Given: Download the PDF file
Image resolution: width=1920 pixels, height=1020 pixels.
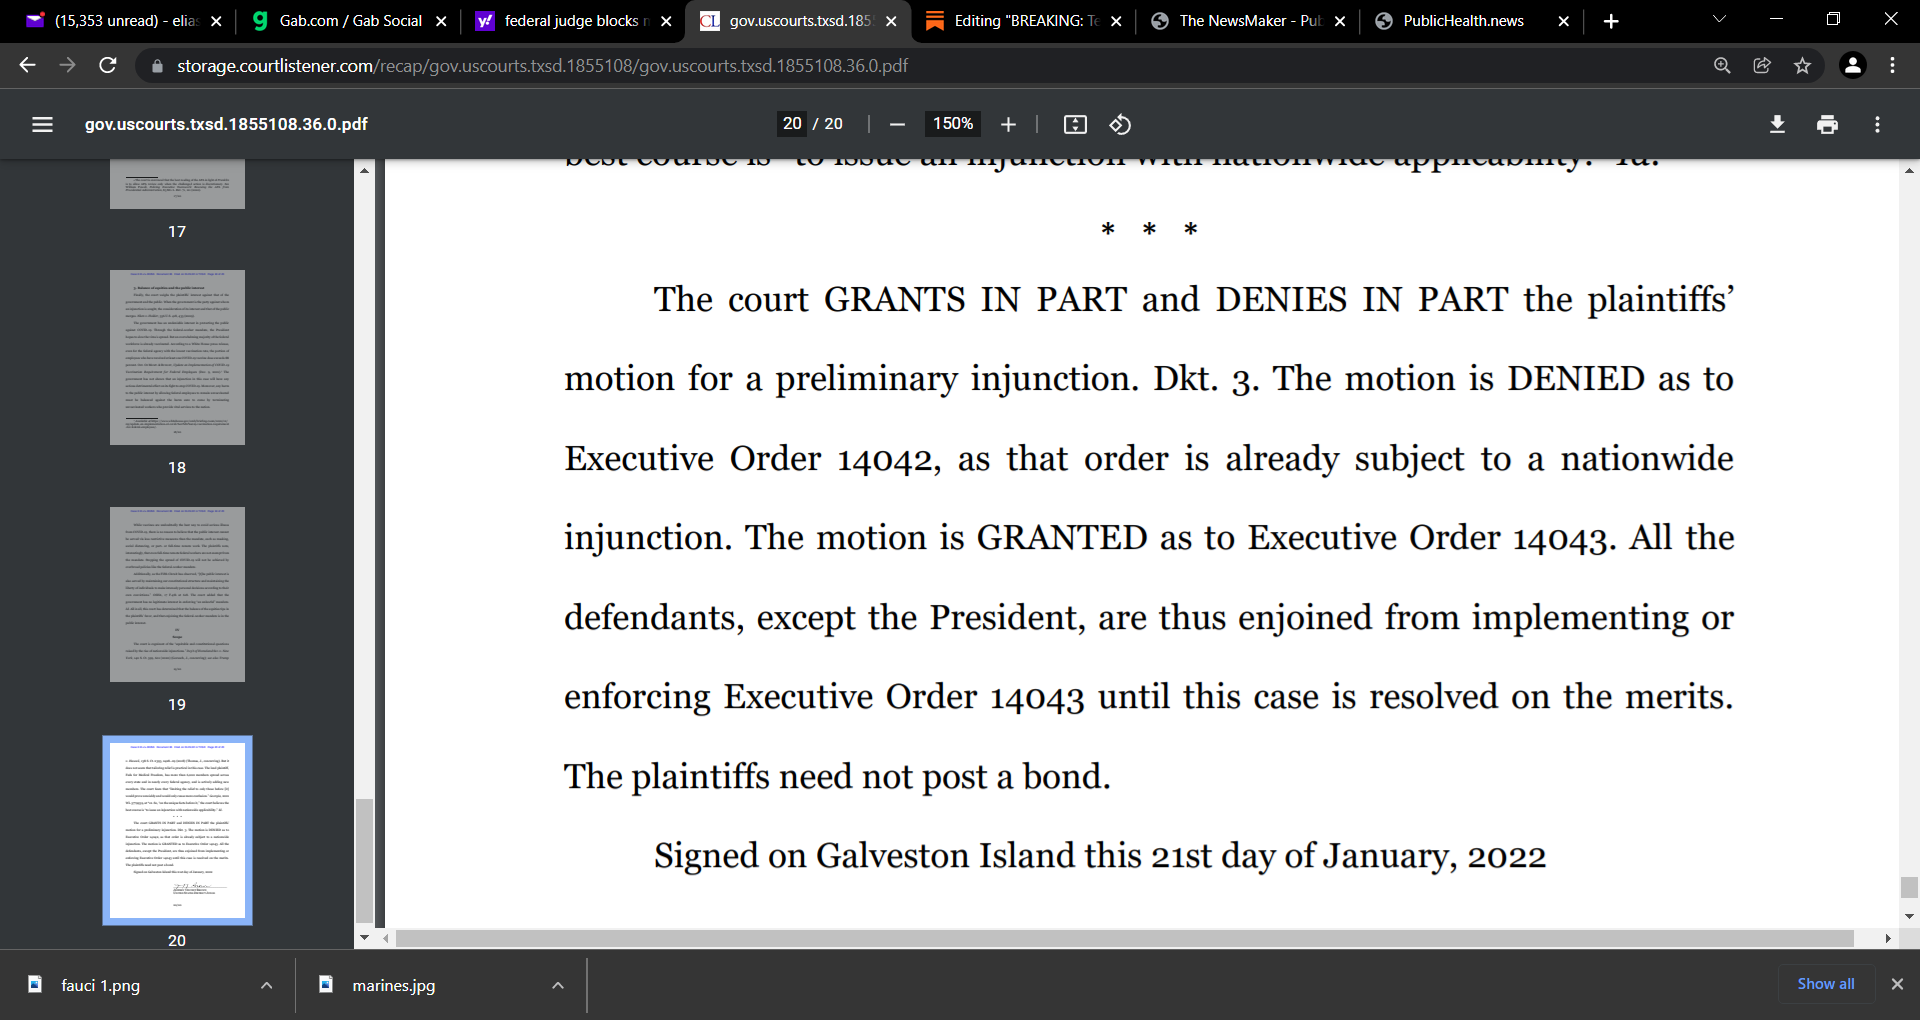Looking at the screenshot, I should (1777, 124).
